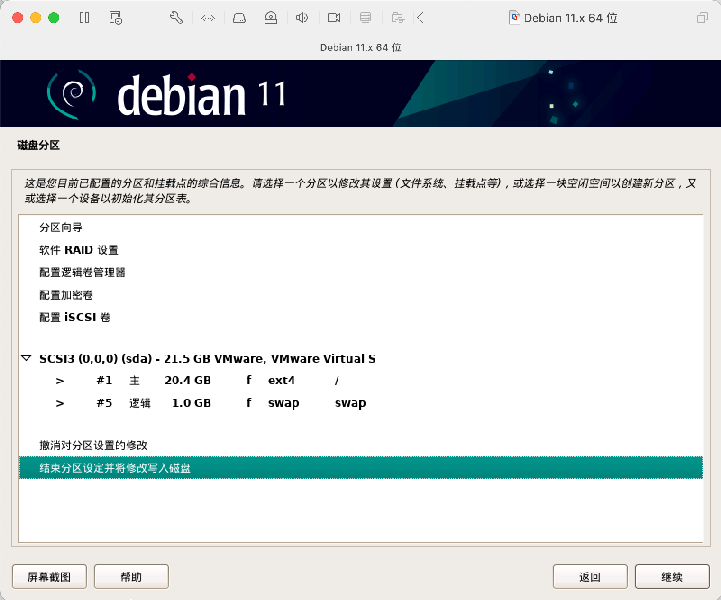Click the sound speaker icon

[302, 18]
